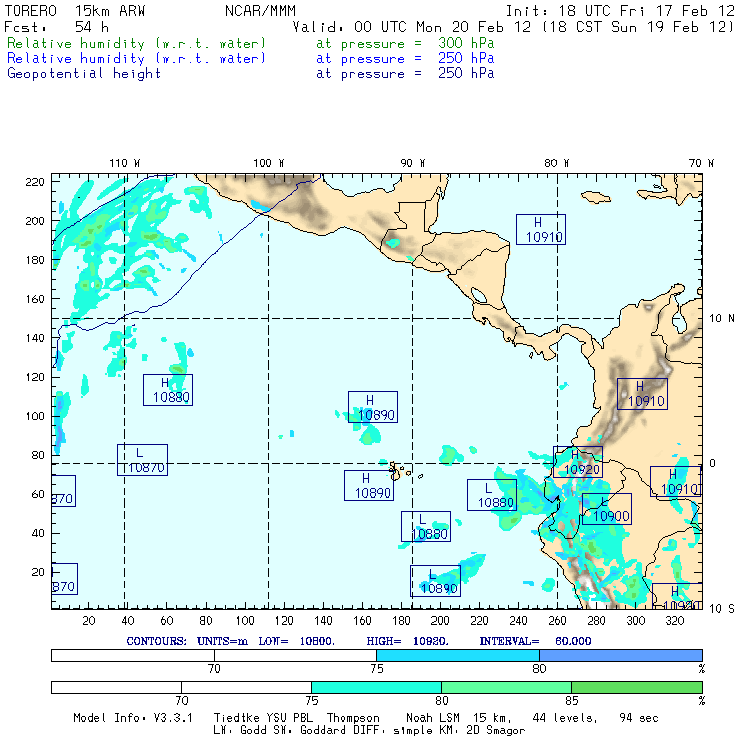Click the light green 80–85% segment of the lower color bar

click(x=506, y=687)
